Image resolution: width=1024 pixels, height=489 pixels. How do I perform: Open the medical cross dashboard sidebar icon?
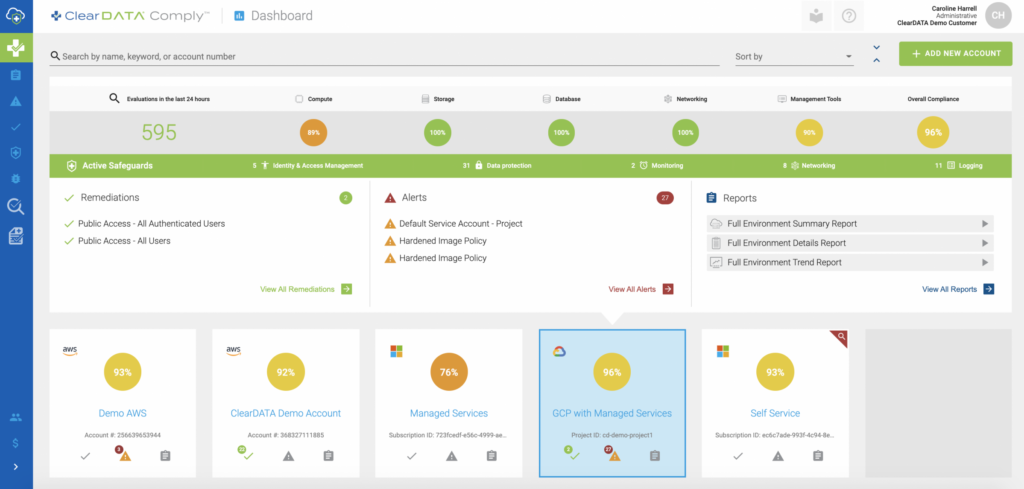(x=16, y=48)
